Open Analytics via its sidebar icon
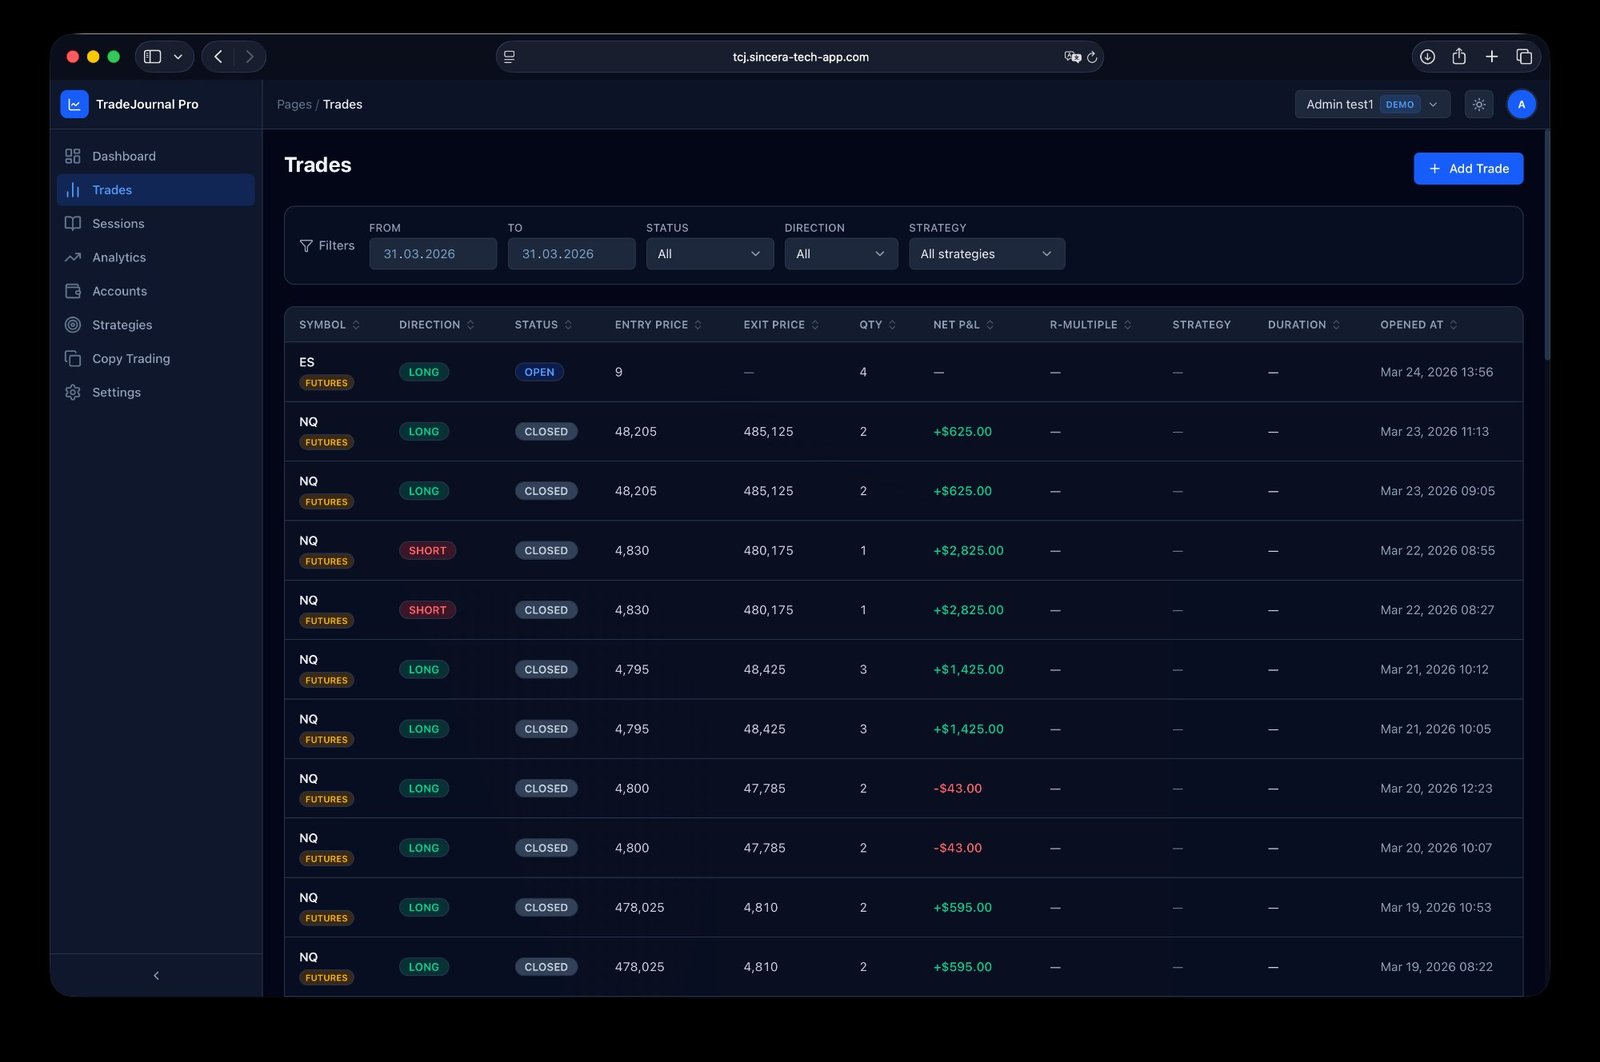The width and height of the screenshot is (1600, 1062). [x=72, y=257]
